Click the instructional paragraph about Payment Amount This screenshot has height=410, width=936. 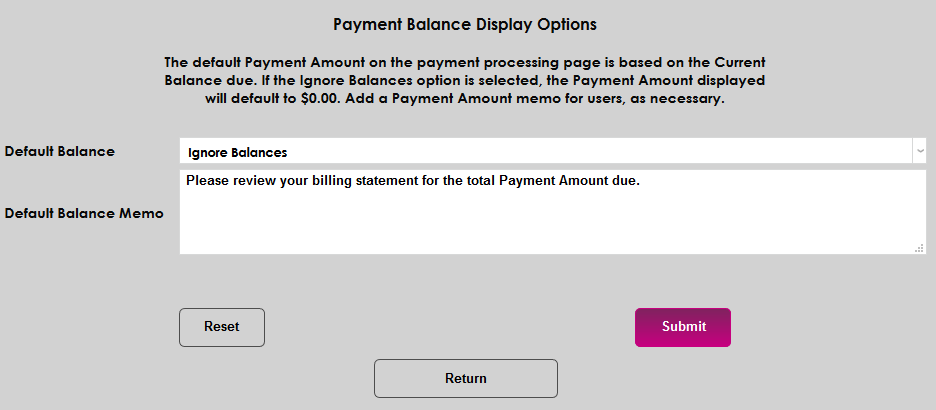[x=465, y=81]
